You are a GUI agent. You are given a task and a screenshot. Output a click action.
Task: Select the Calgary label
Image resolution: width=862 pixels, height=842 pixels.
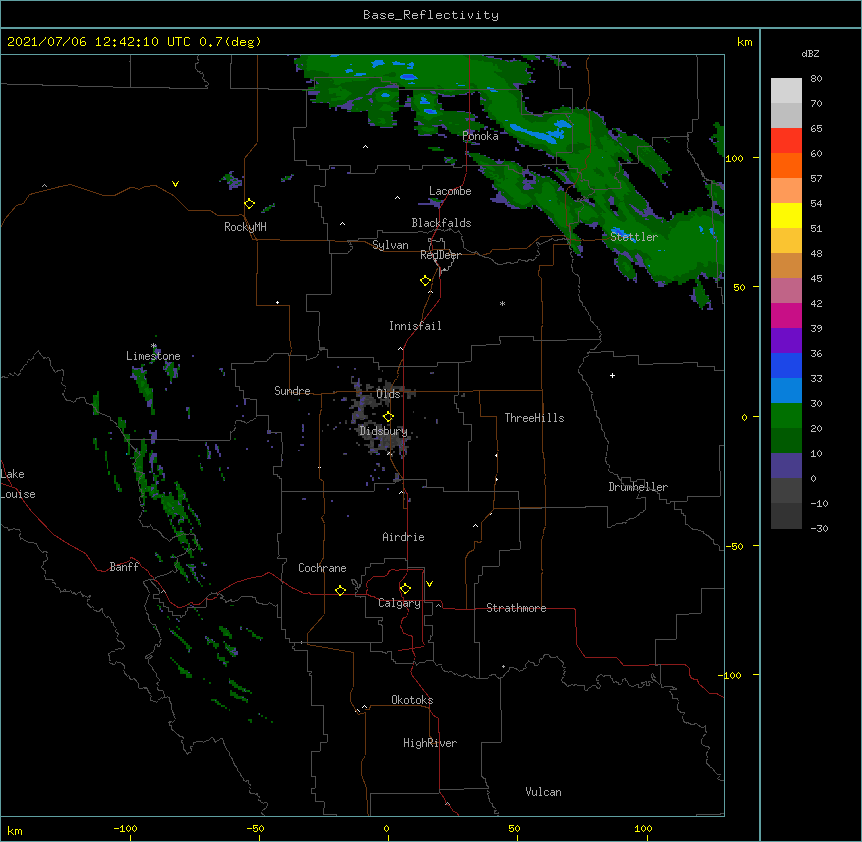click(399, 603)
